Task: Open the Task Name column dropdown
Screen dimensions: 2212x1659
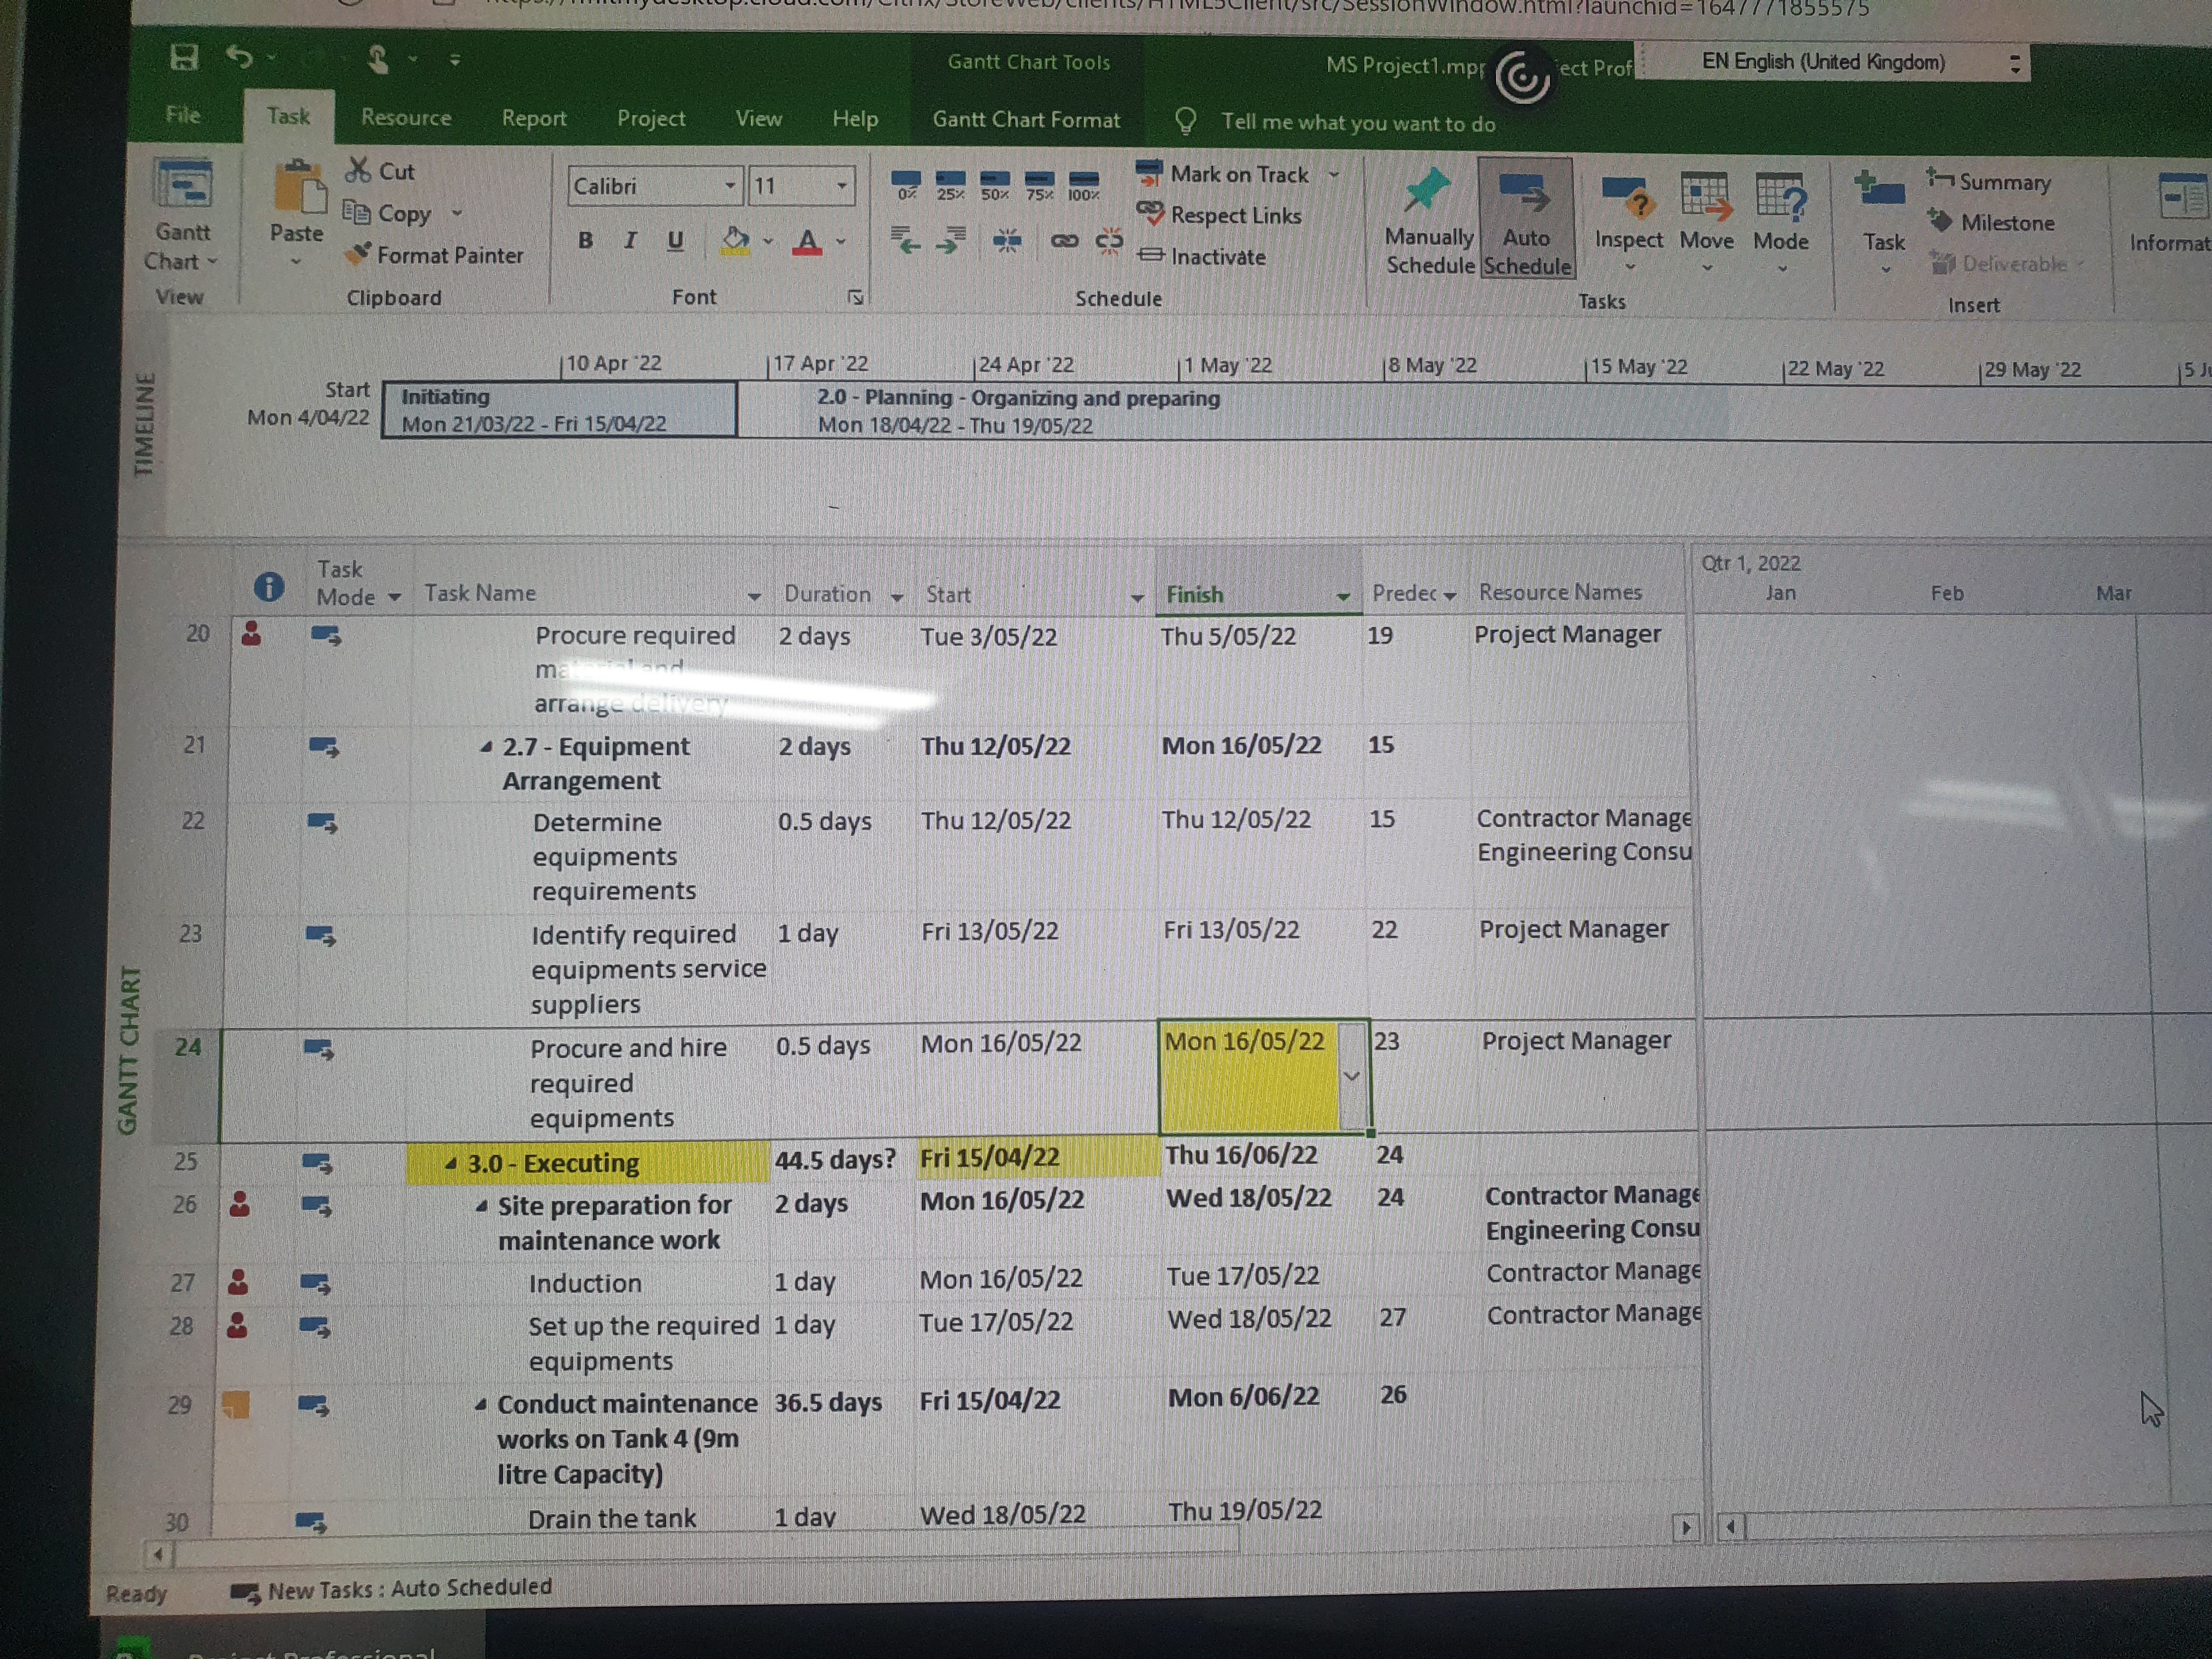Action: point(754,596)
